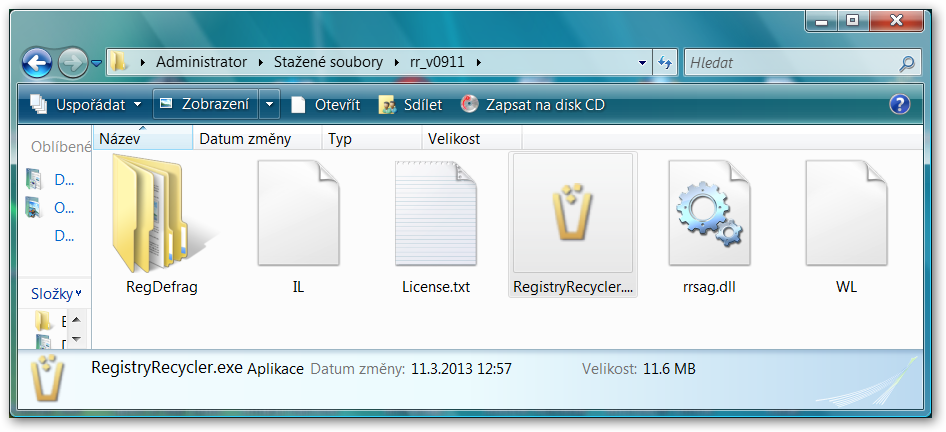Minimize the Explorer window
Screen dimensions: 946x432
[x=821, y=21]
